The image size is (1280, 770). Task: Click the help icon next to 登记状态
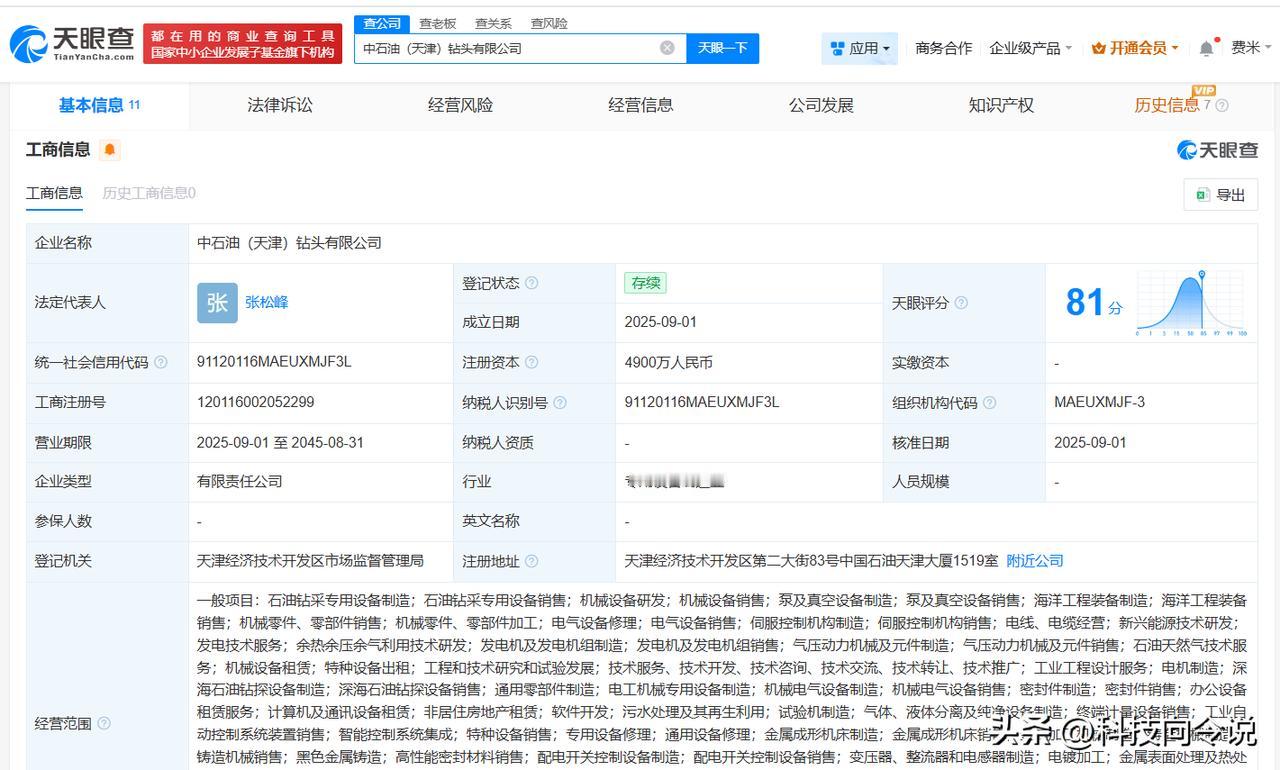point(532,283)
